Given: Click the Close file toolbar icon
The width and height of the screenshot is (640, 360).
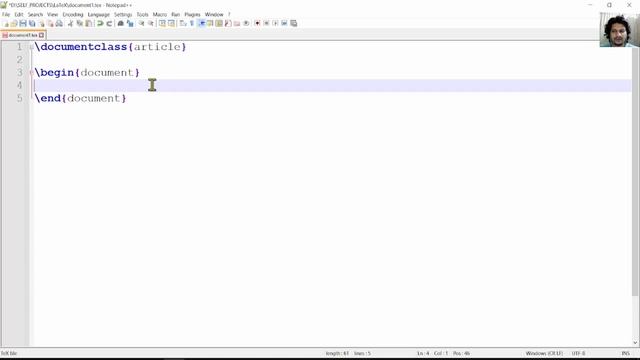Looking at the screenshot, I should pyautogui.click(x=41, y=23).
